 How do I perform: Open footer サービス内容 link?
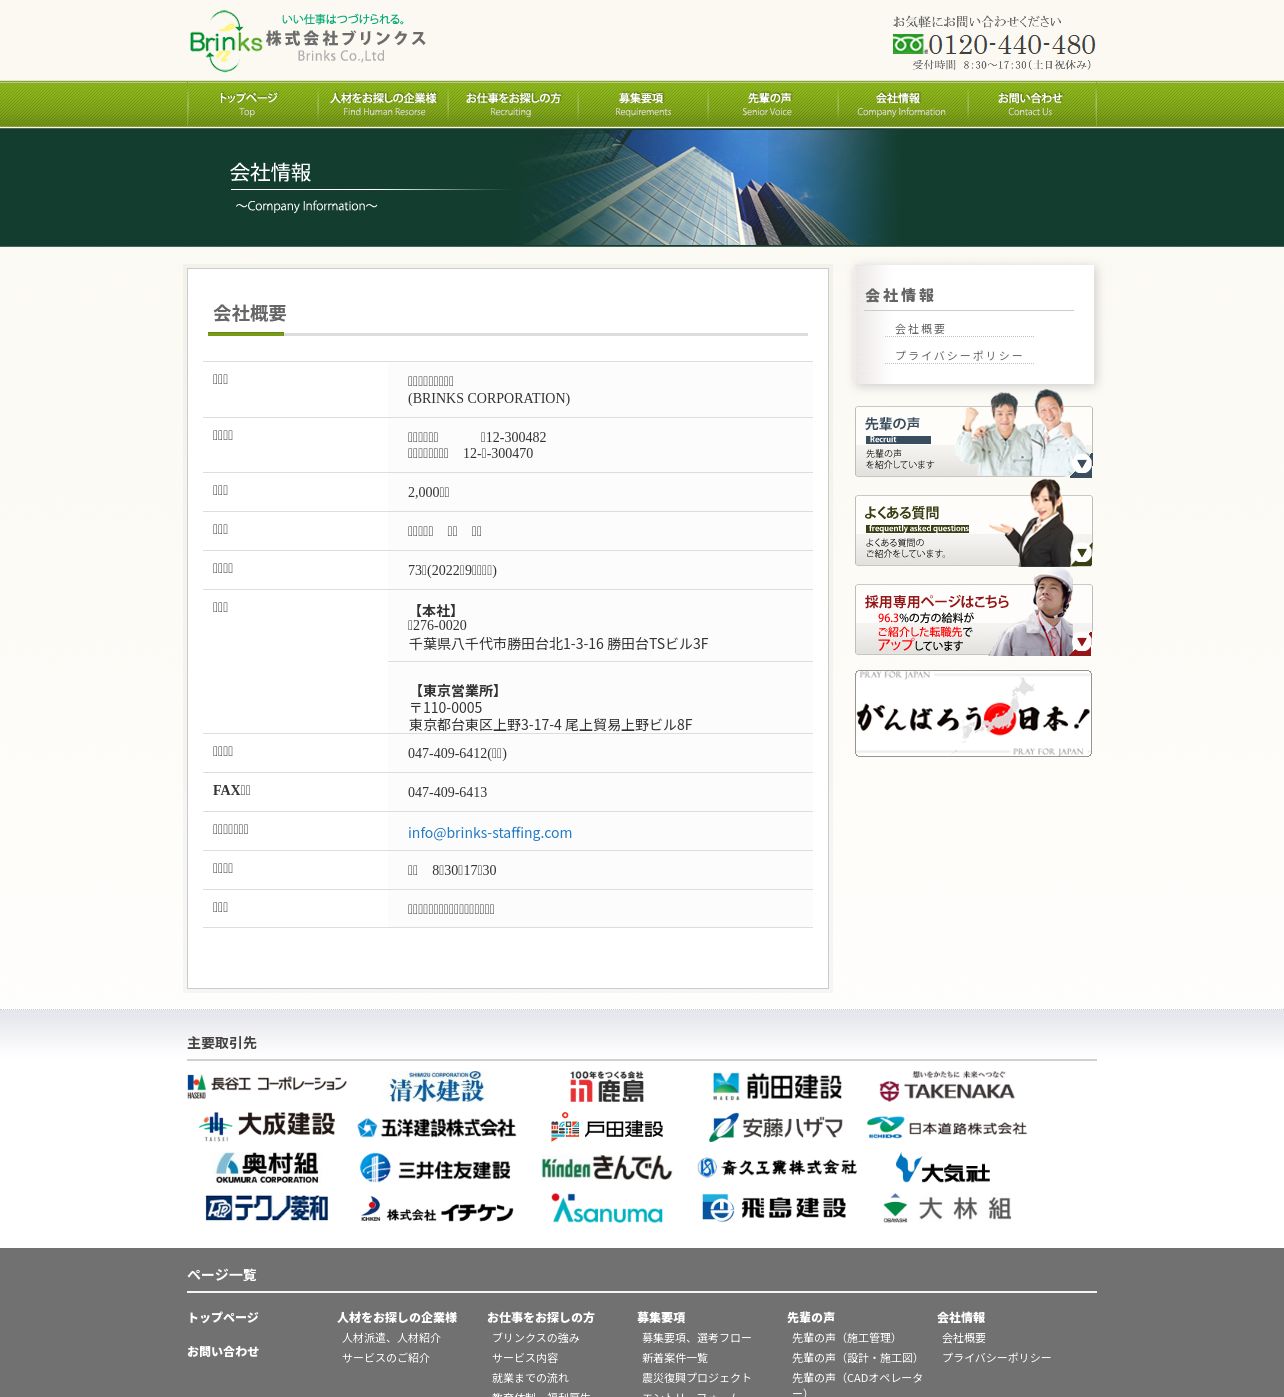pyautogui.click(x=525, y=1358)
